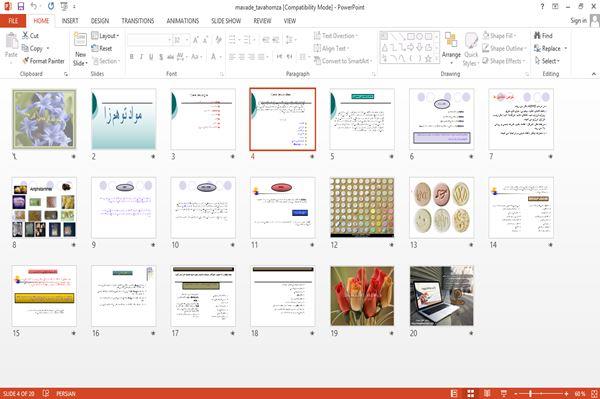Click PERSIAN language indicator
The image size is (600, 399).
point(66,393)
